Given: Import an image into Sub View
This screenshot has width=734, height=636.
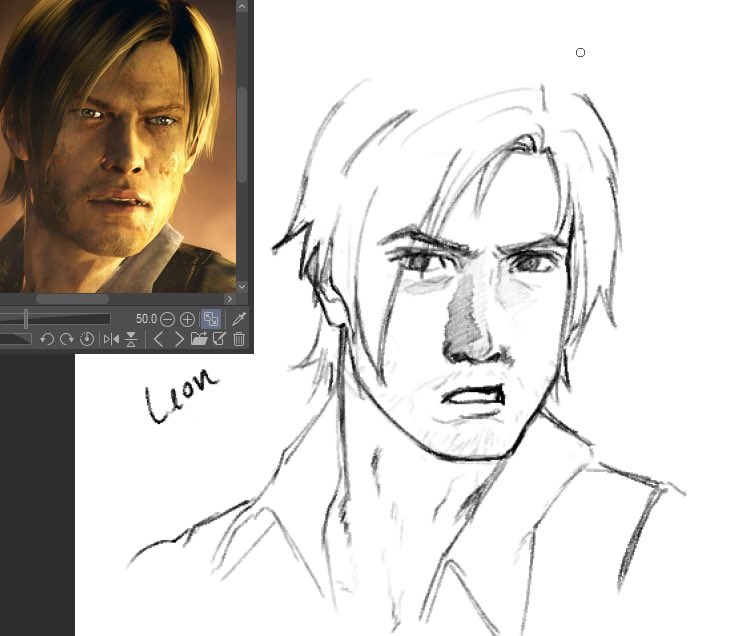Looking at the screenshot, I should [199, 339].
